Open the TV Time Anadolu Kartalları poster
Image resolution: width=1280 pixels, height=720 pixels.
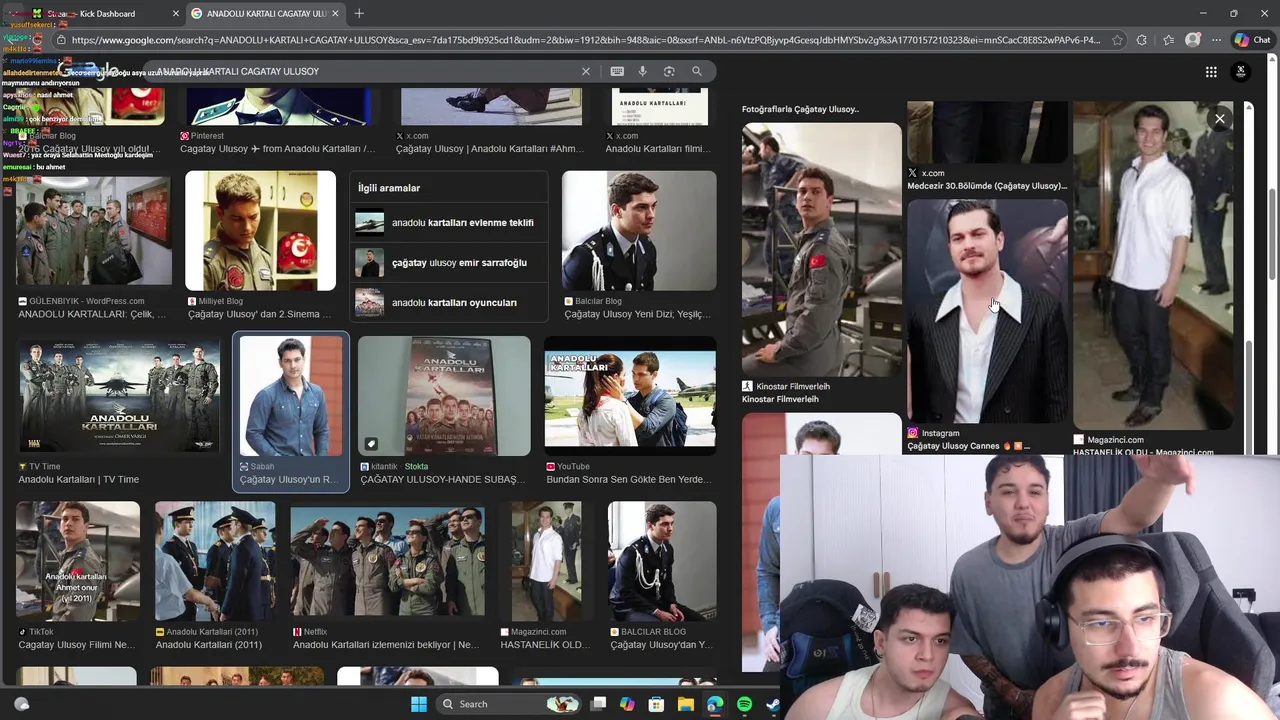[118, 396]
